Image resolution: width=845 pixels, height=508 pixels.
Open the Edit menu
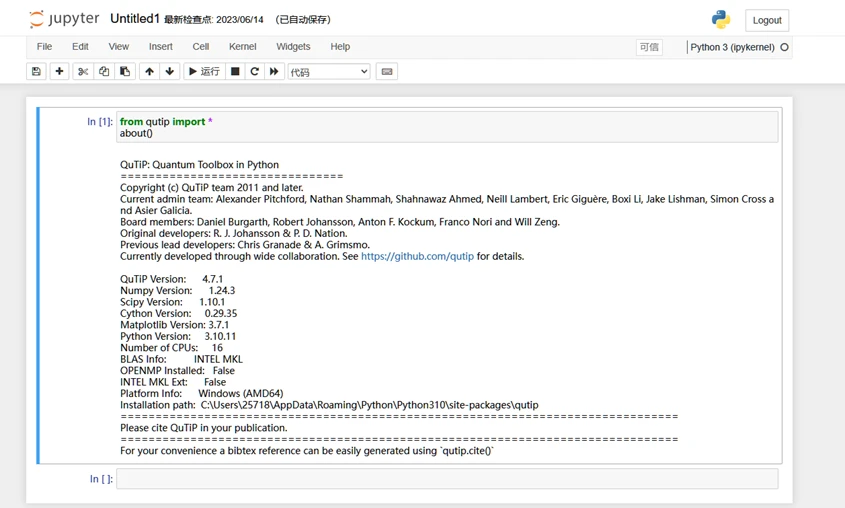pos(80,46)
